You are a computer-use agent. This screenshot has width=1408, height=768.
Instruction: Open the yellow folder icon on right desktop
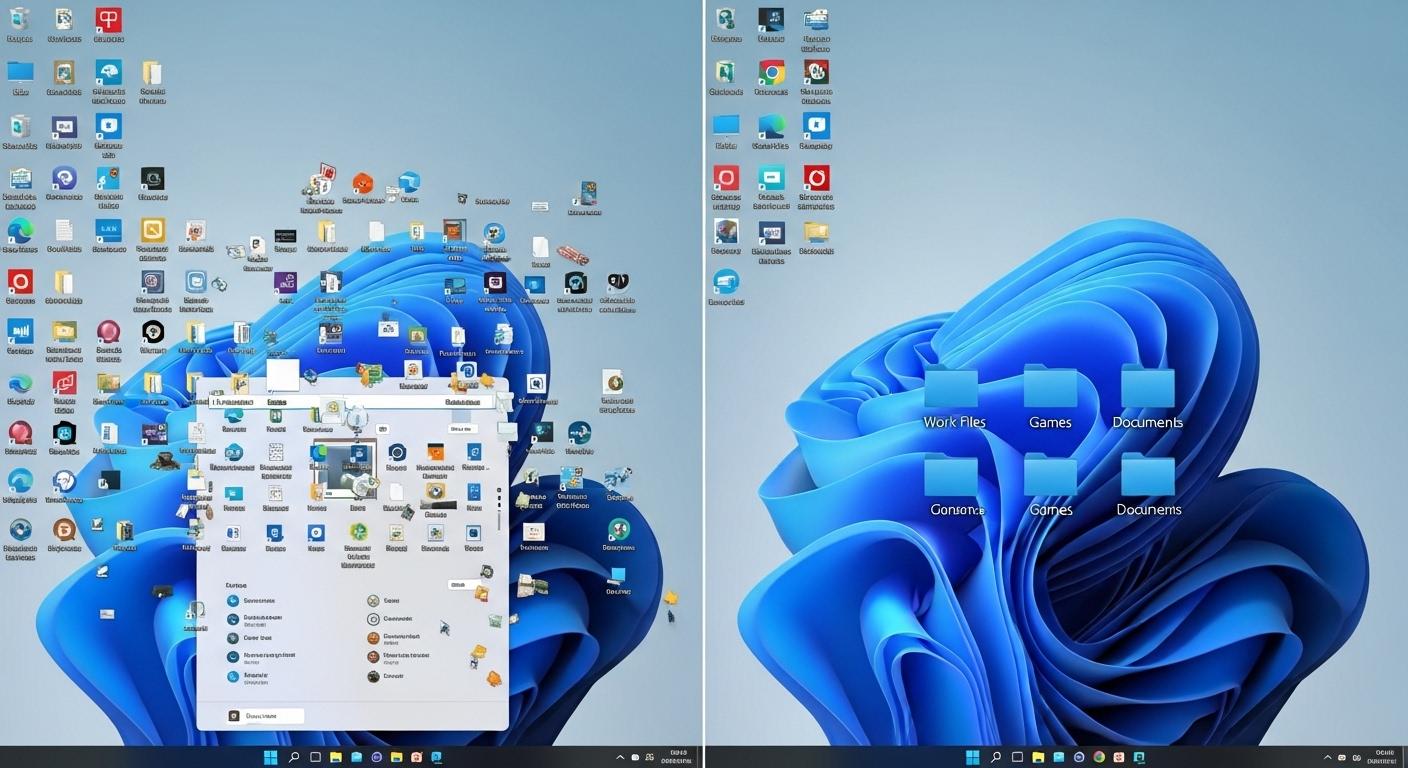tap(816, 233)
